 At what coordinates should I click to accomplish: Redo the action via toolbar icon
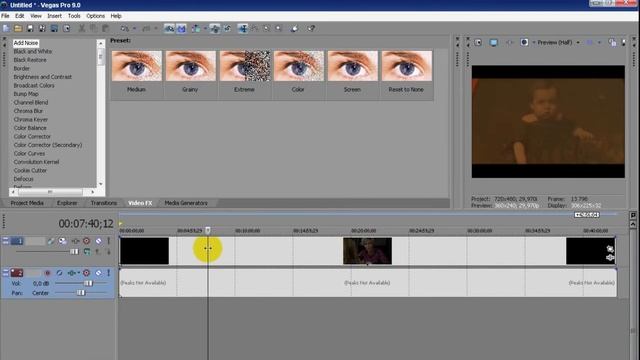point(146,29)
